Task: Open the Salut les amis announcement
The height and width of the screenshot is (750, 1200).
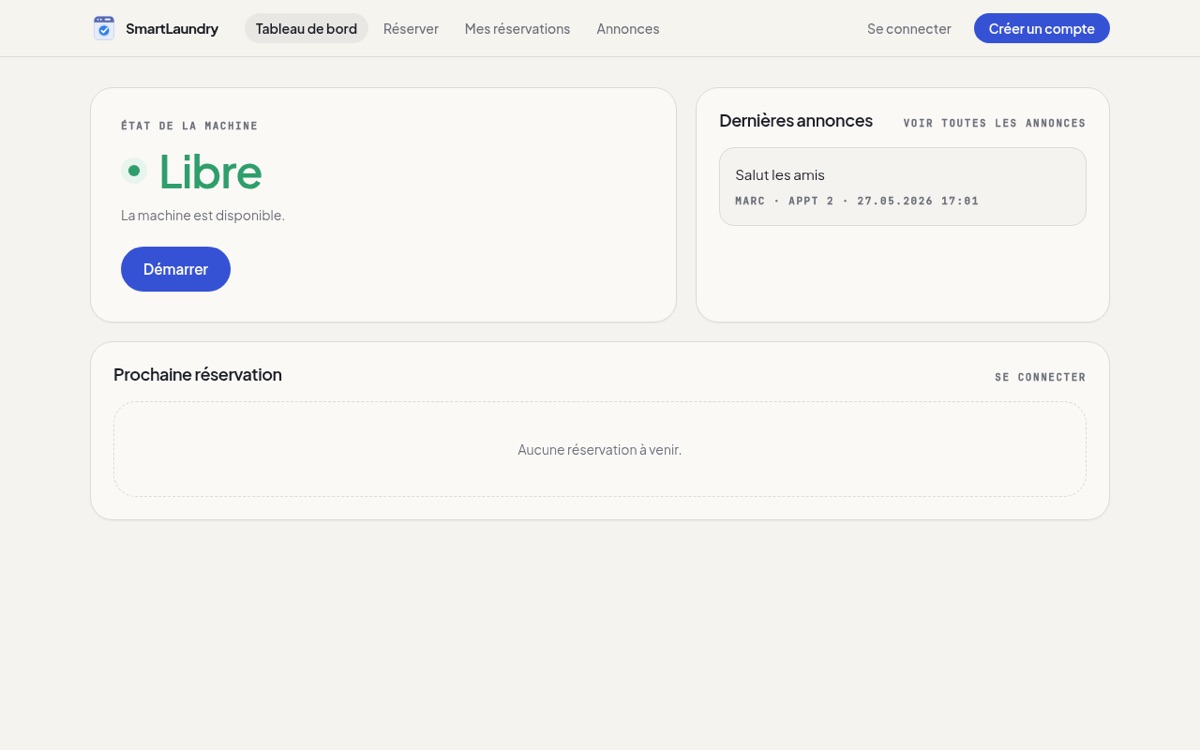Action: (x=903, y=187)
